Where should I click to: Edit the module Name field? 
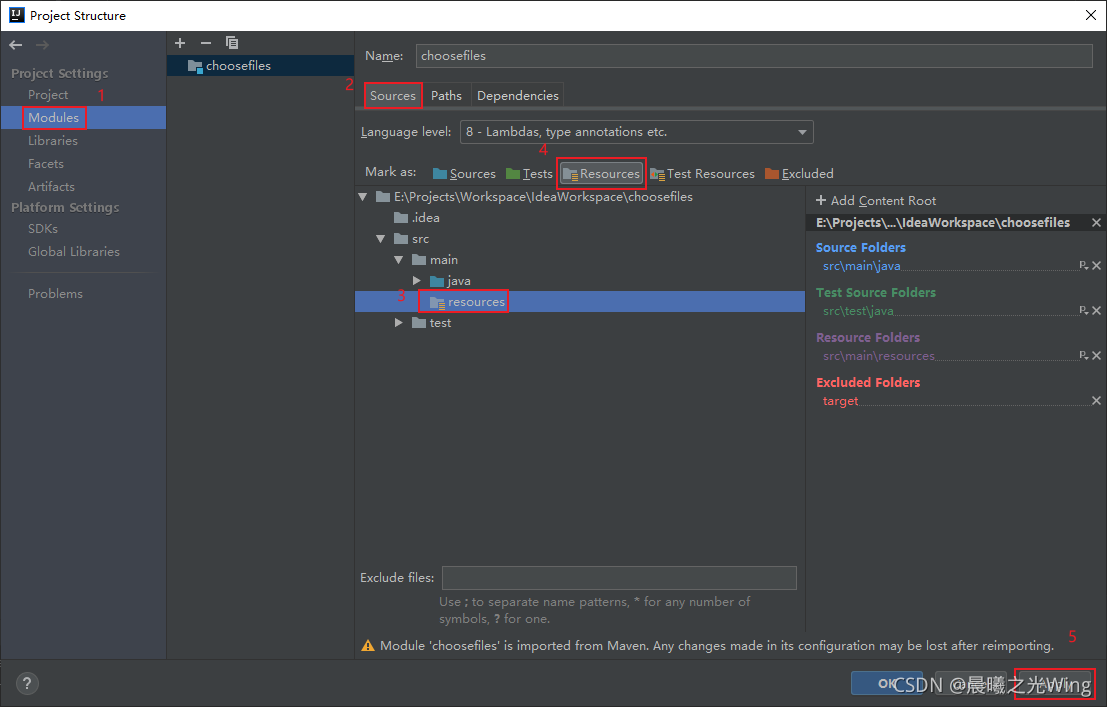pyautogui.click(x=754, y=56)
